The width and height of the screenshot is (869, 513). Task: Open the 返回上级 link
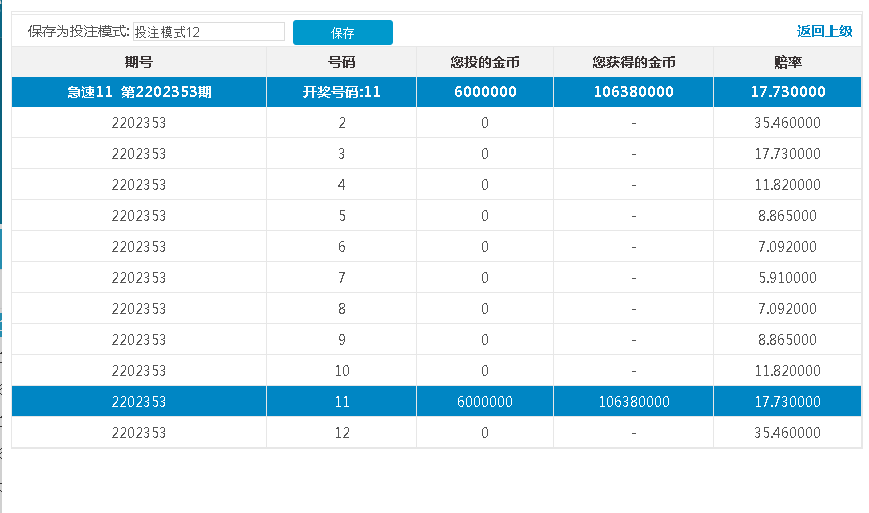point(824,31)
